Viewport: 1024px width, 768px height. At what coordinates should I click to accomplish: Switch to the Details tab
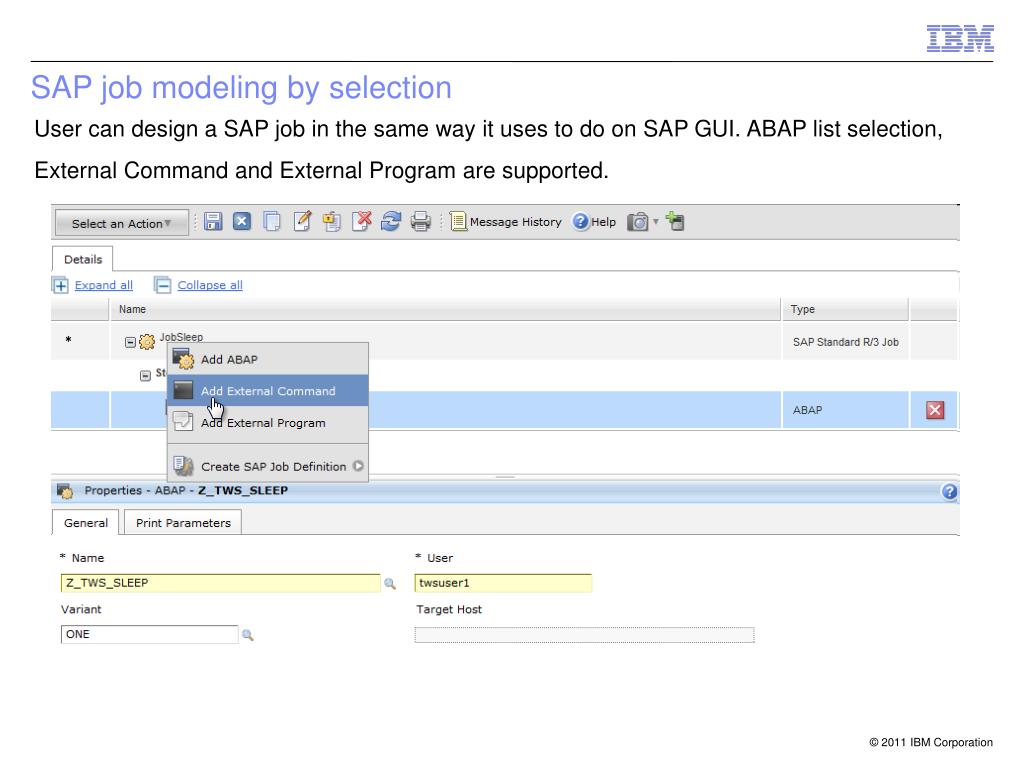click(x=83, y=259)
